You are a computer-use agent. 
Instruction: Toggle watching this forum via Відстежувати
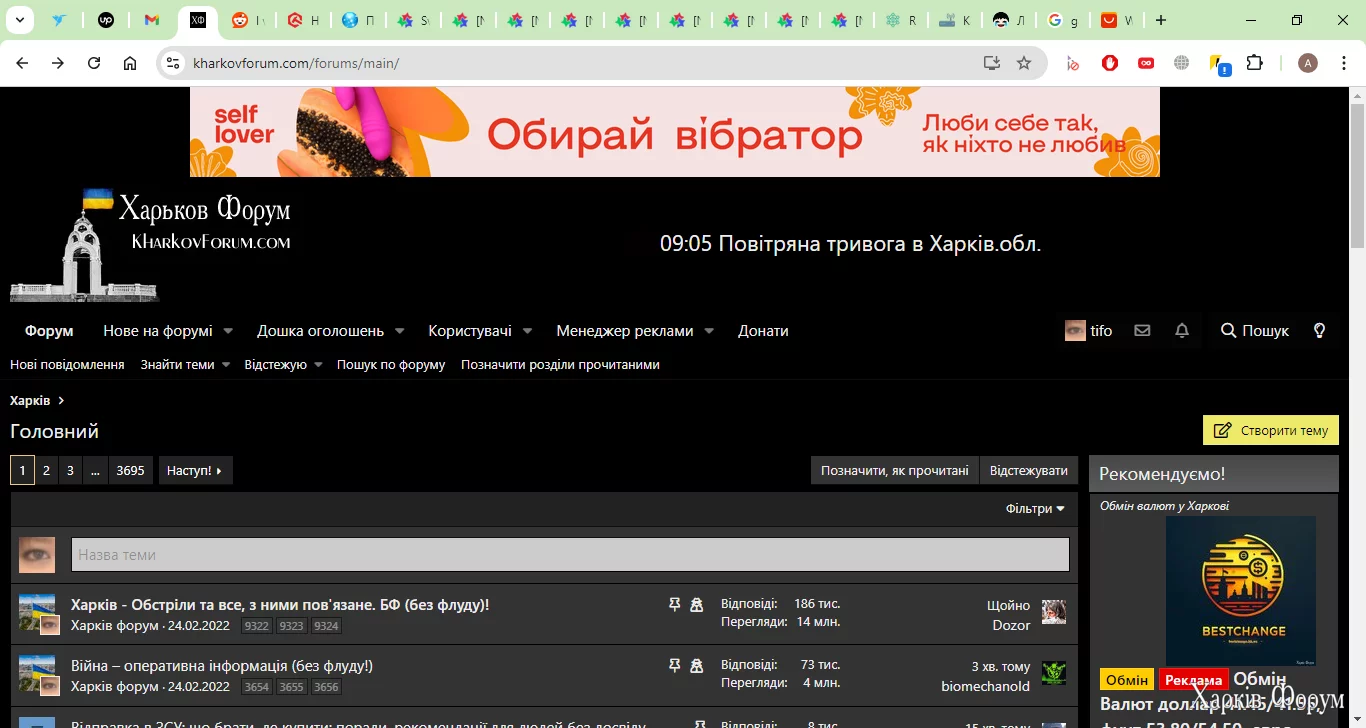[1029, 470]
